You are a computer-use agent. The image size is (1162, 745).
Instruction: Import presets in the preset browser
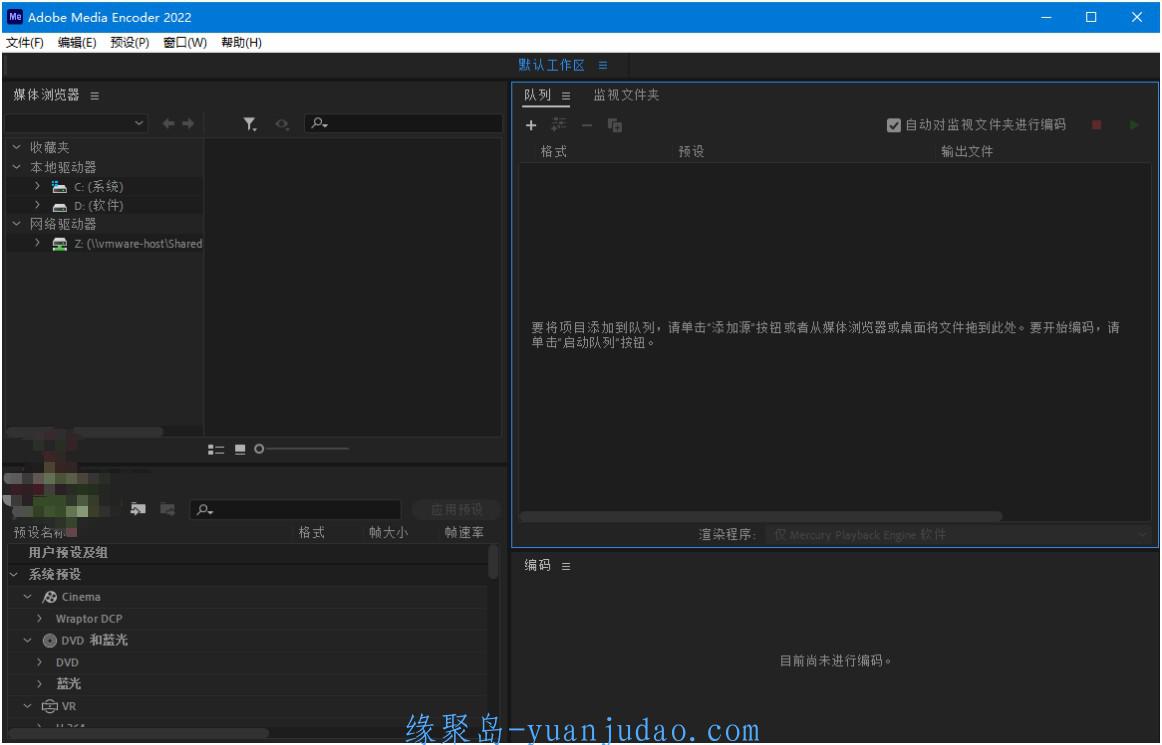pyautogui.click(x=138, y=509)
